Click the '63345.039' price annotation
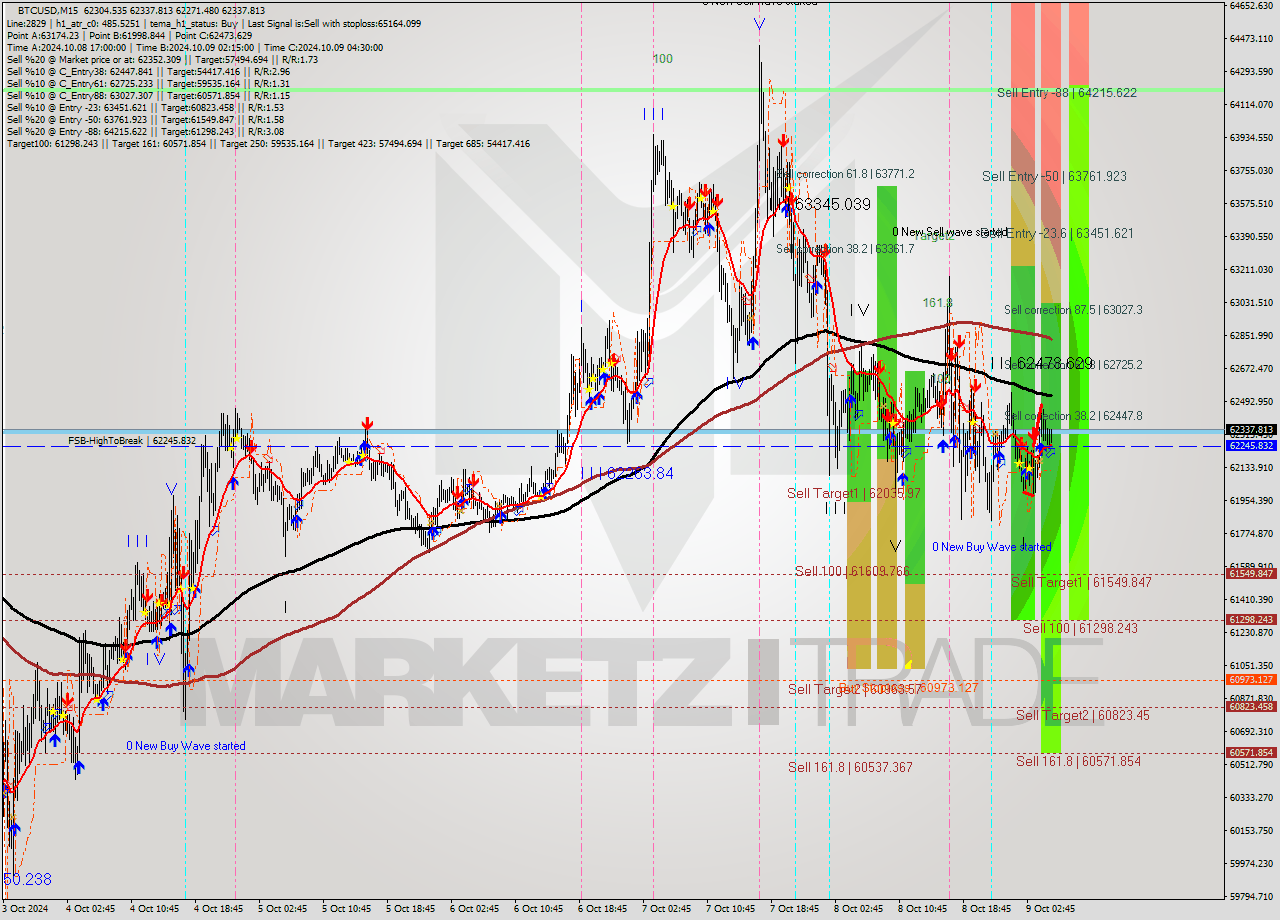This screenshot has width=1280, height=920. pyautogui.click(x=835, y=204)
